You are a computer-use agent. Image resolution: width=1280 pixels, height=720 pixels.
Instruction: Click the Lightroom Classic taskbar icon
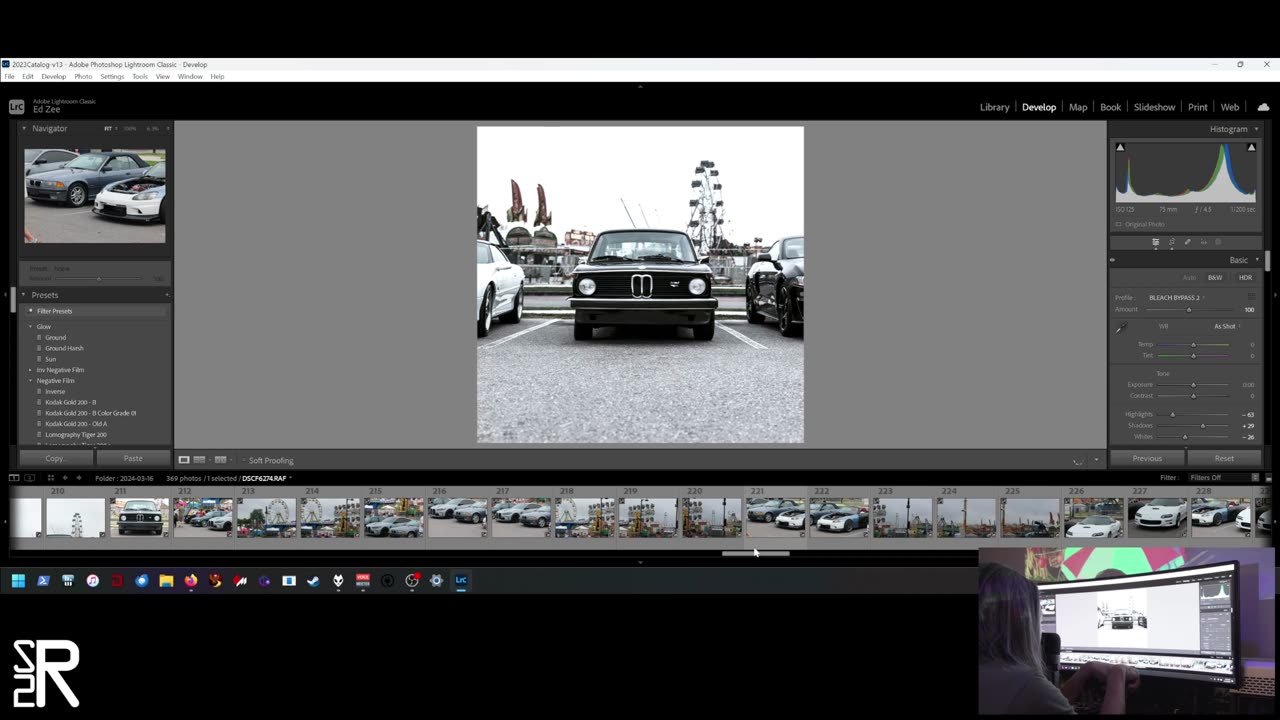point(461,580)
